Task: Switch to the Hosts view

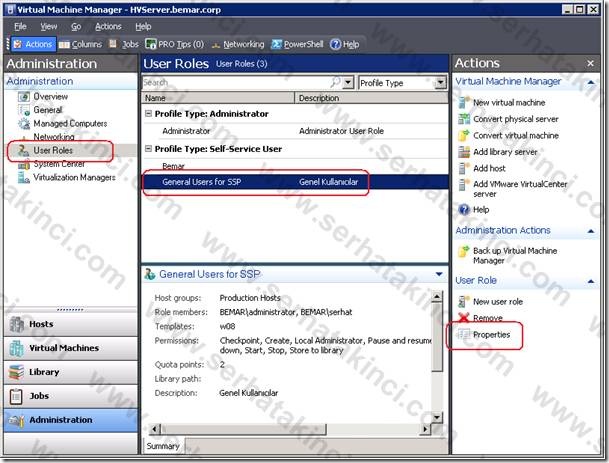Action: point(71,324)
